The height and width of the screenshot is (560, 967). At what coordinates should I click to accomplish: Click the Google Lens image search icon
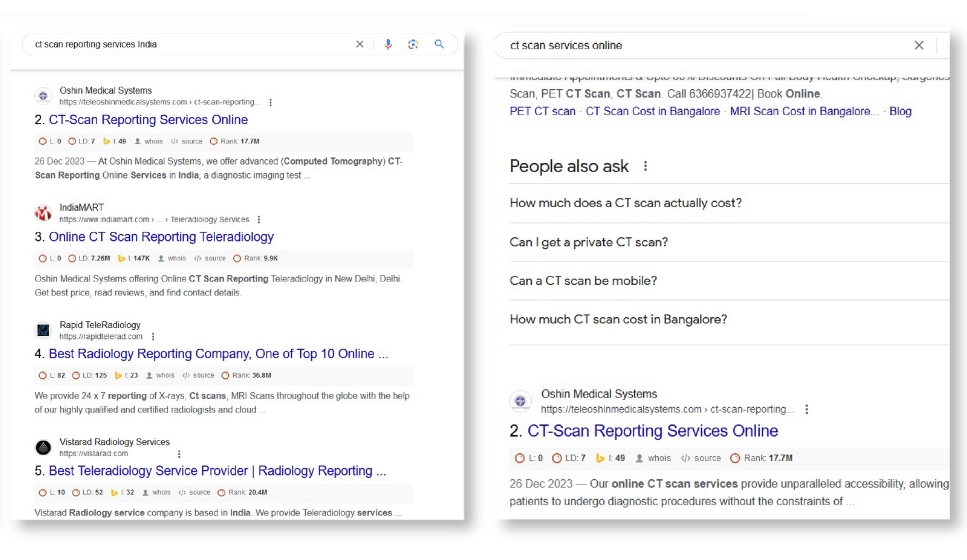tap(413, 44)
